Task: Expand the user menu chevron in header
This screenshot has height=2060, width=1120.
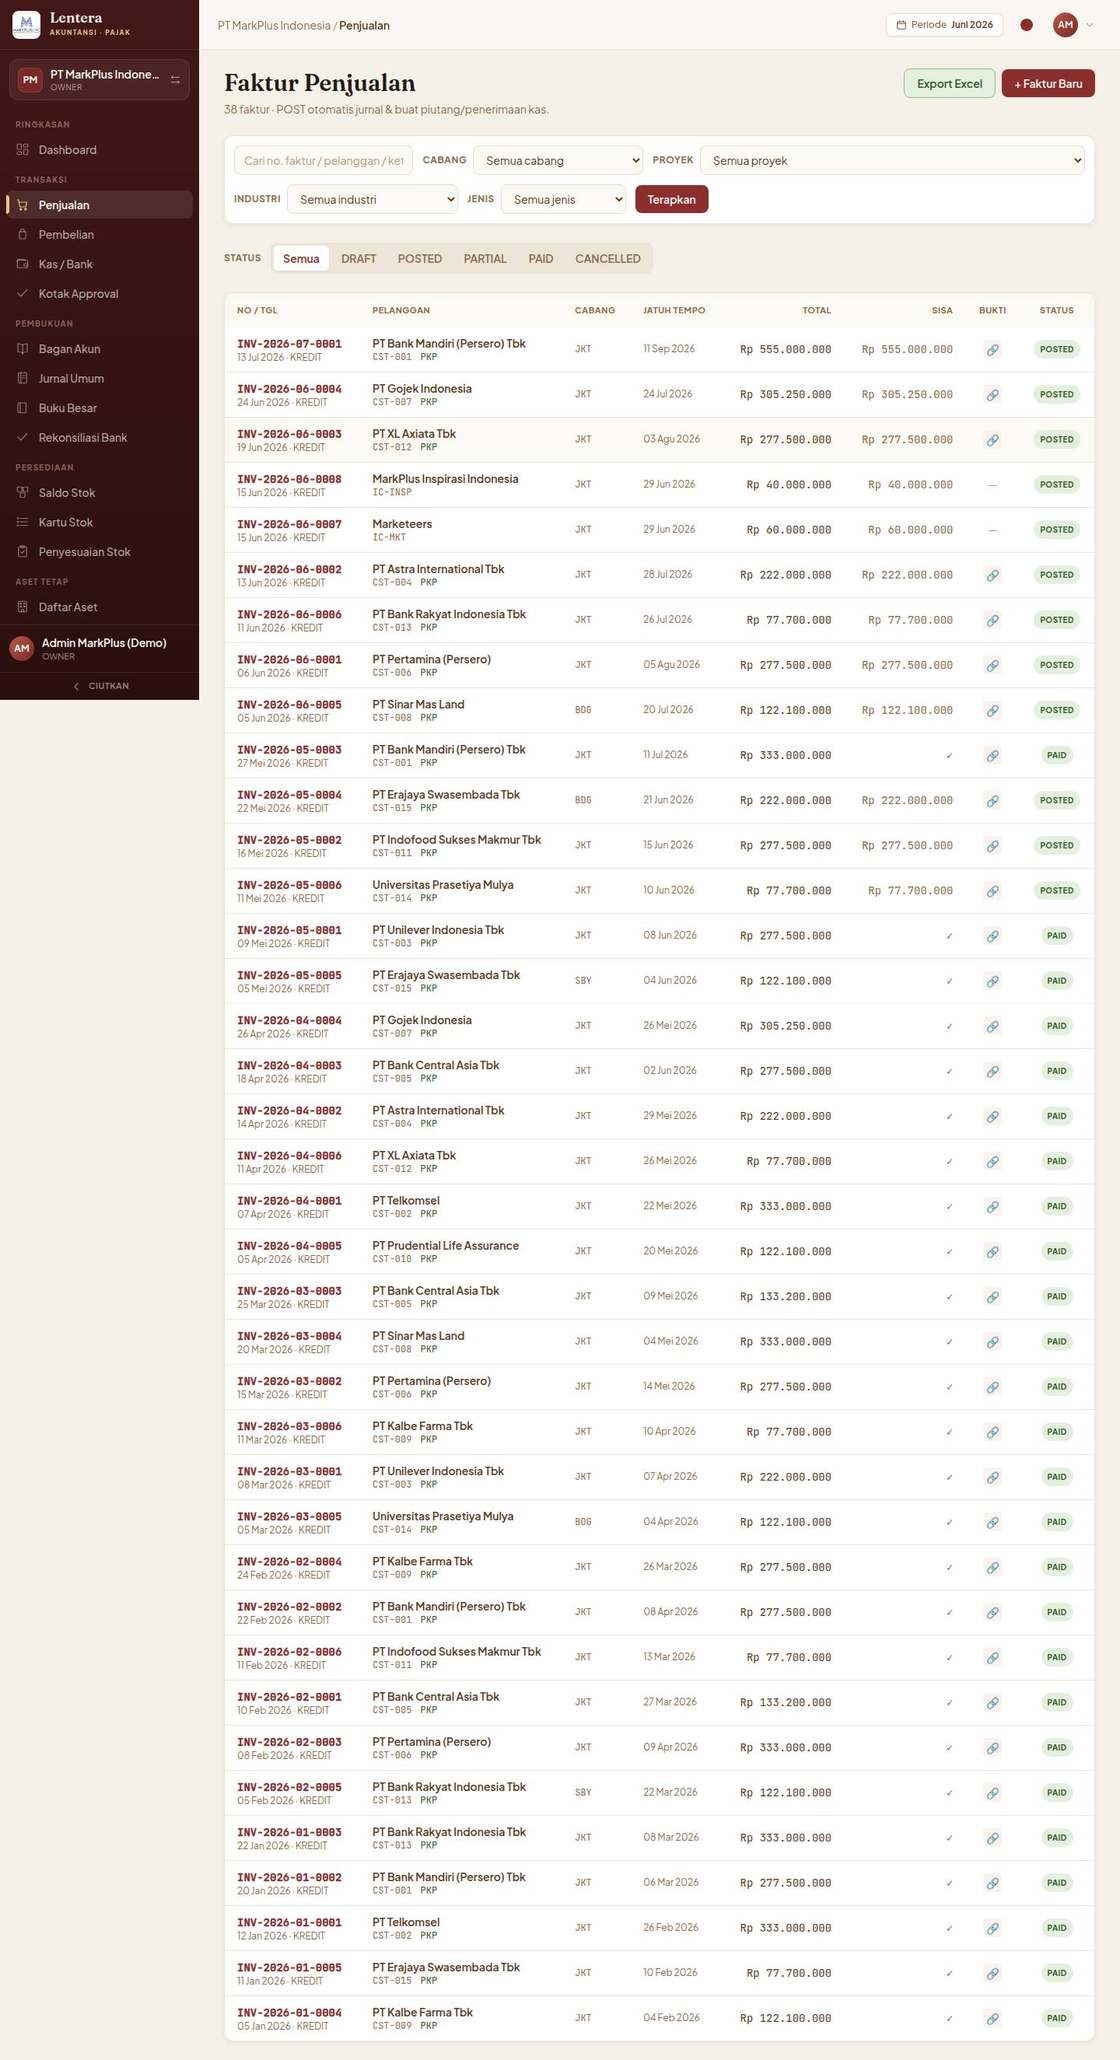Action: point(1089,25)
